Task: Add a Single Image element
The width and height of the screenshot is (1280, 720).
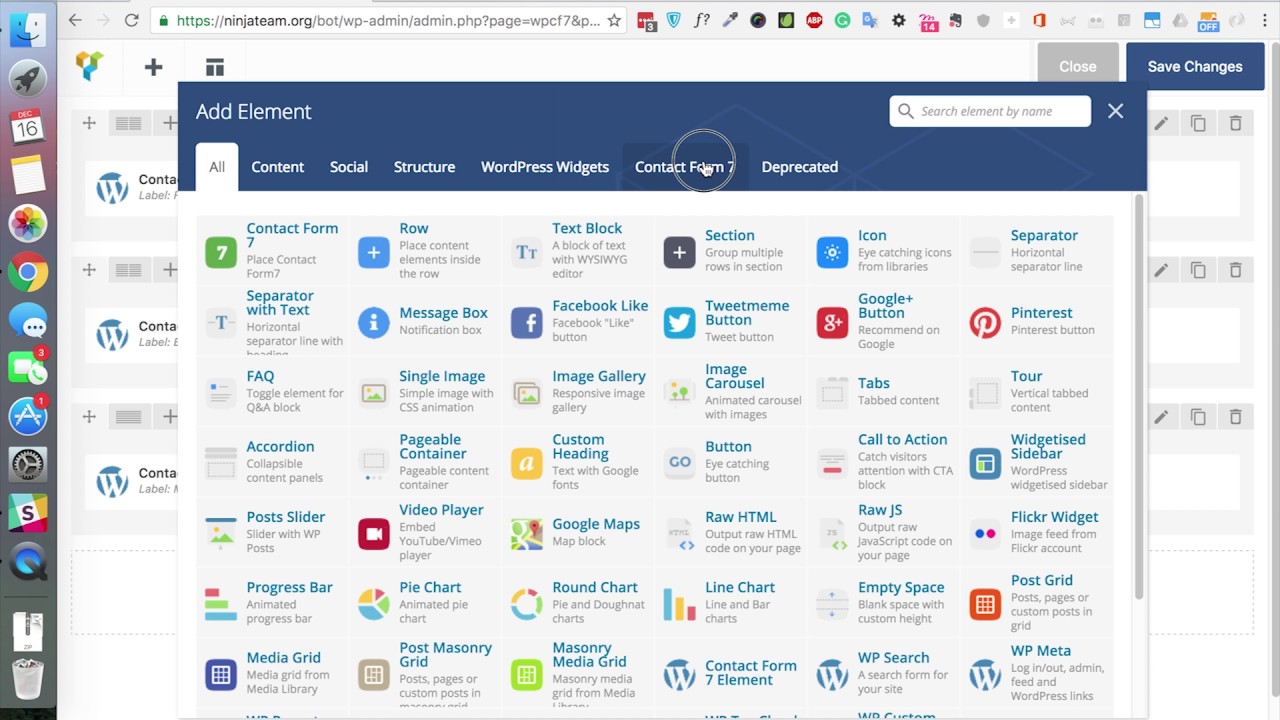Action: [x=425, y=392]
